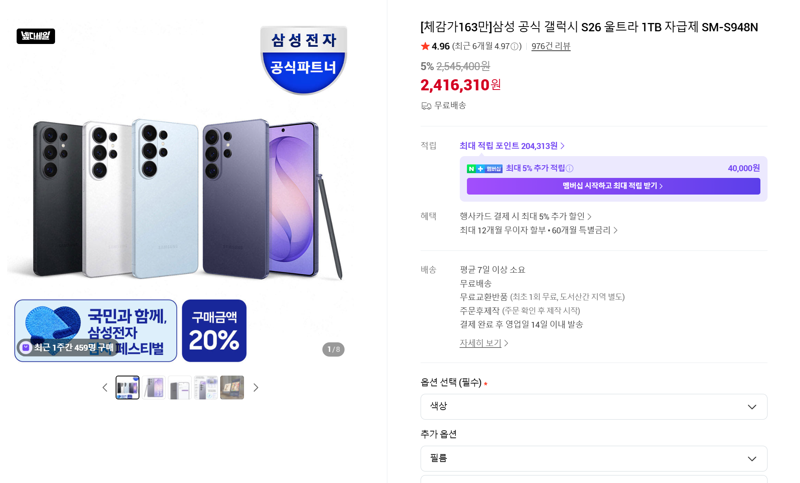
Task: Click the next thumbnail arrow
Action: pos(256,388)
